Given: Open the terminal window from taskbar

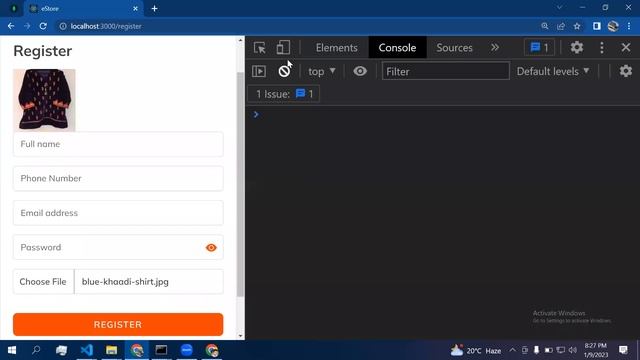Looking at the screenshot, I should 161,350.
